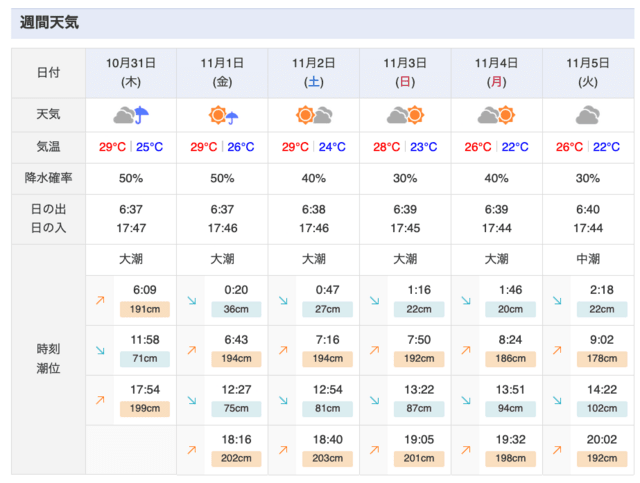Screen dimensions: 640x483
Task: Click the 週間天気 section heading
Action: coord(49,22)
